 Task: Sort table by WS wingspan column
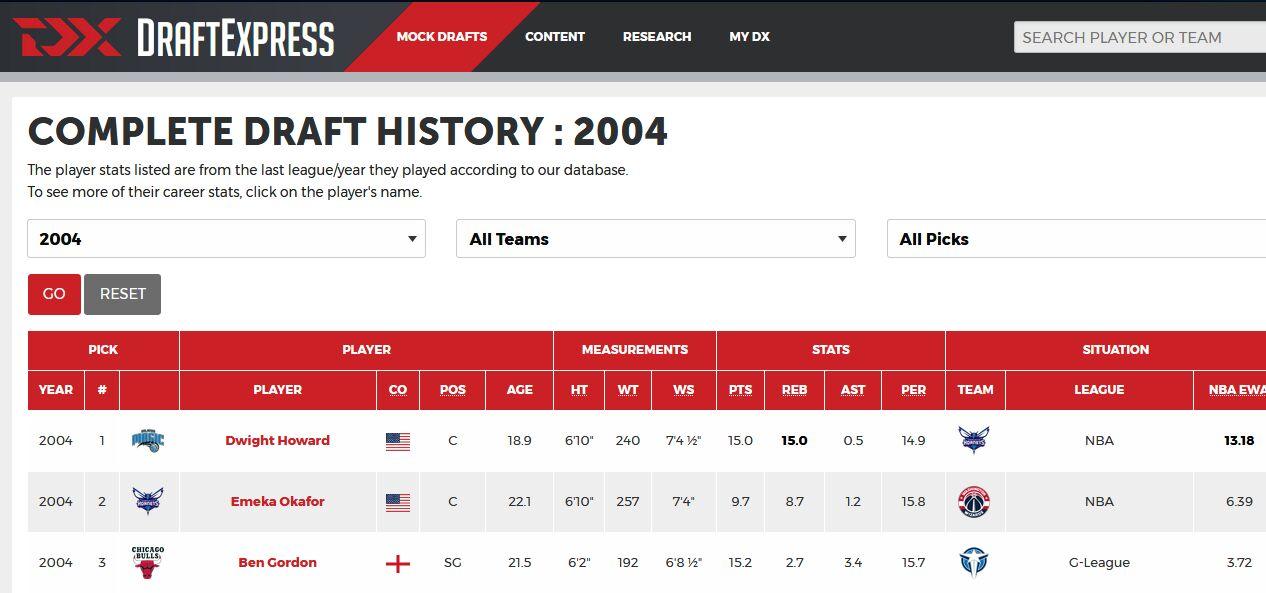click(x=683, y=390)
